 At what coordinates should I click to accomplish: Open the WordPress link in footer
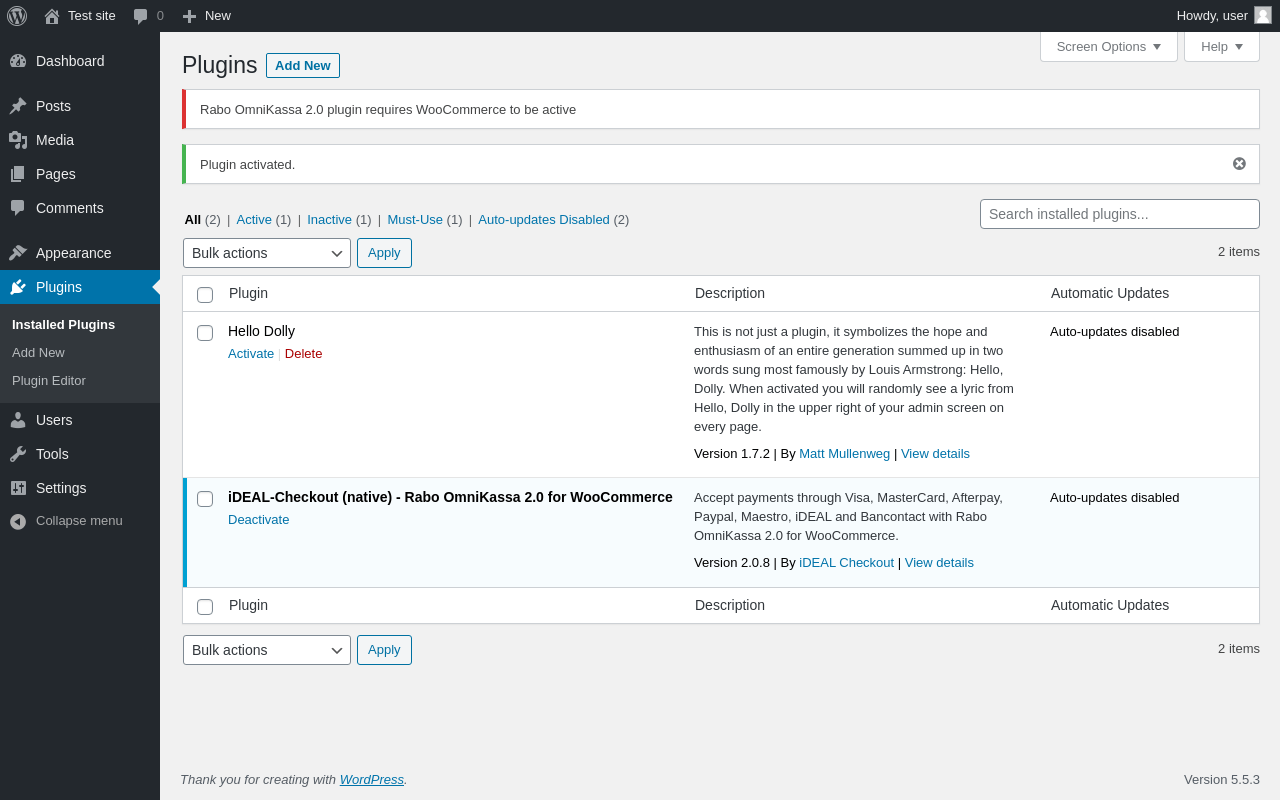[372, 780]
